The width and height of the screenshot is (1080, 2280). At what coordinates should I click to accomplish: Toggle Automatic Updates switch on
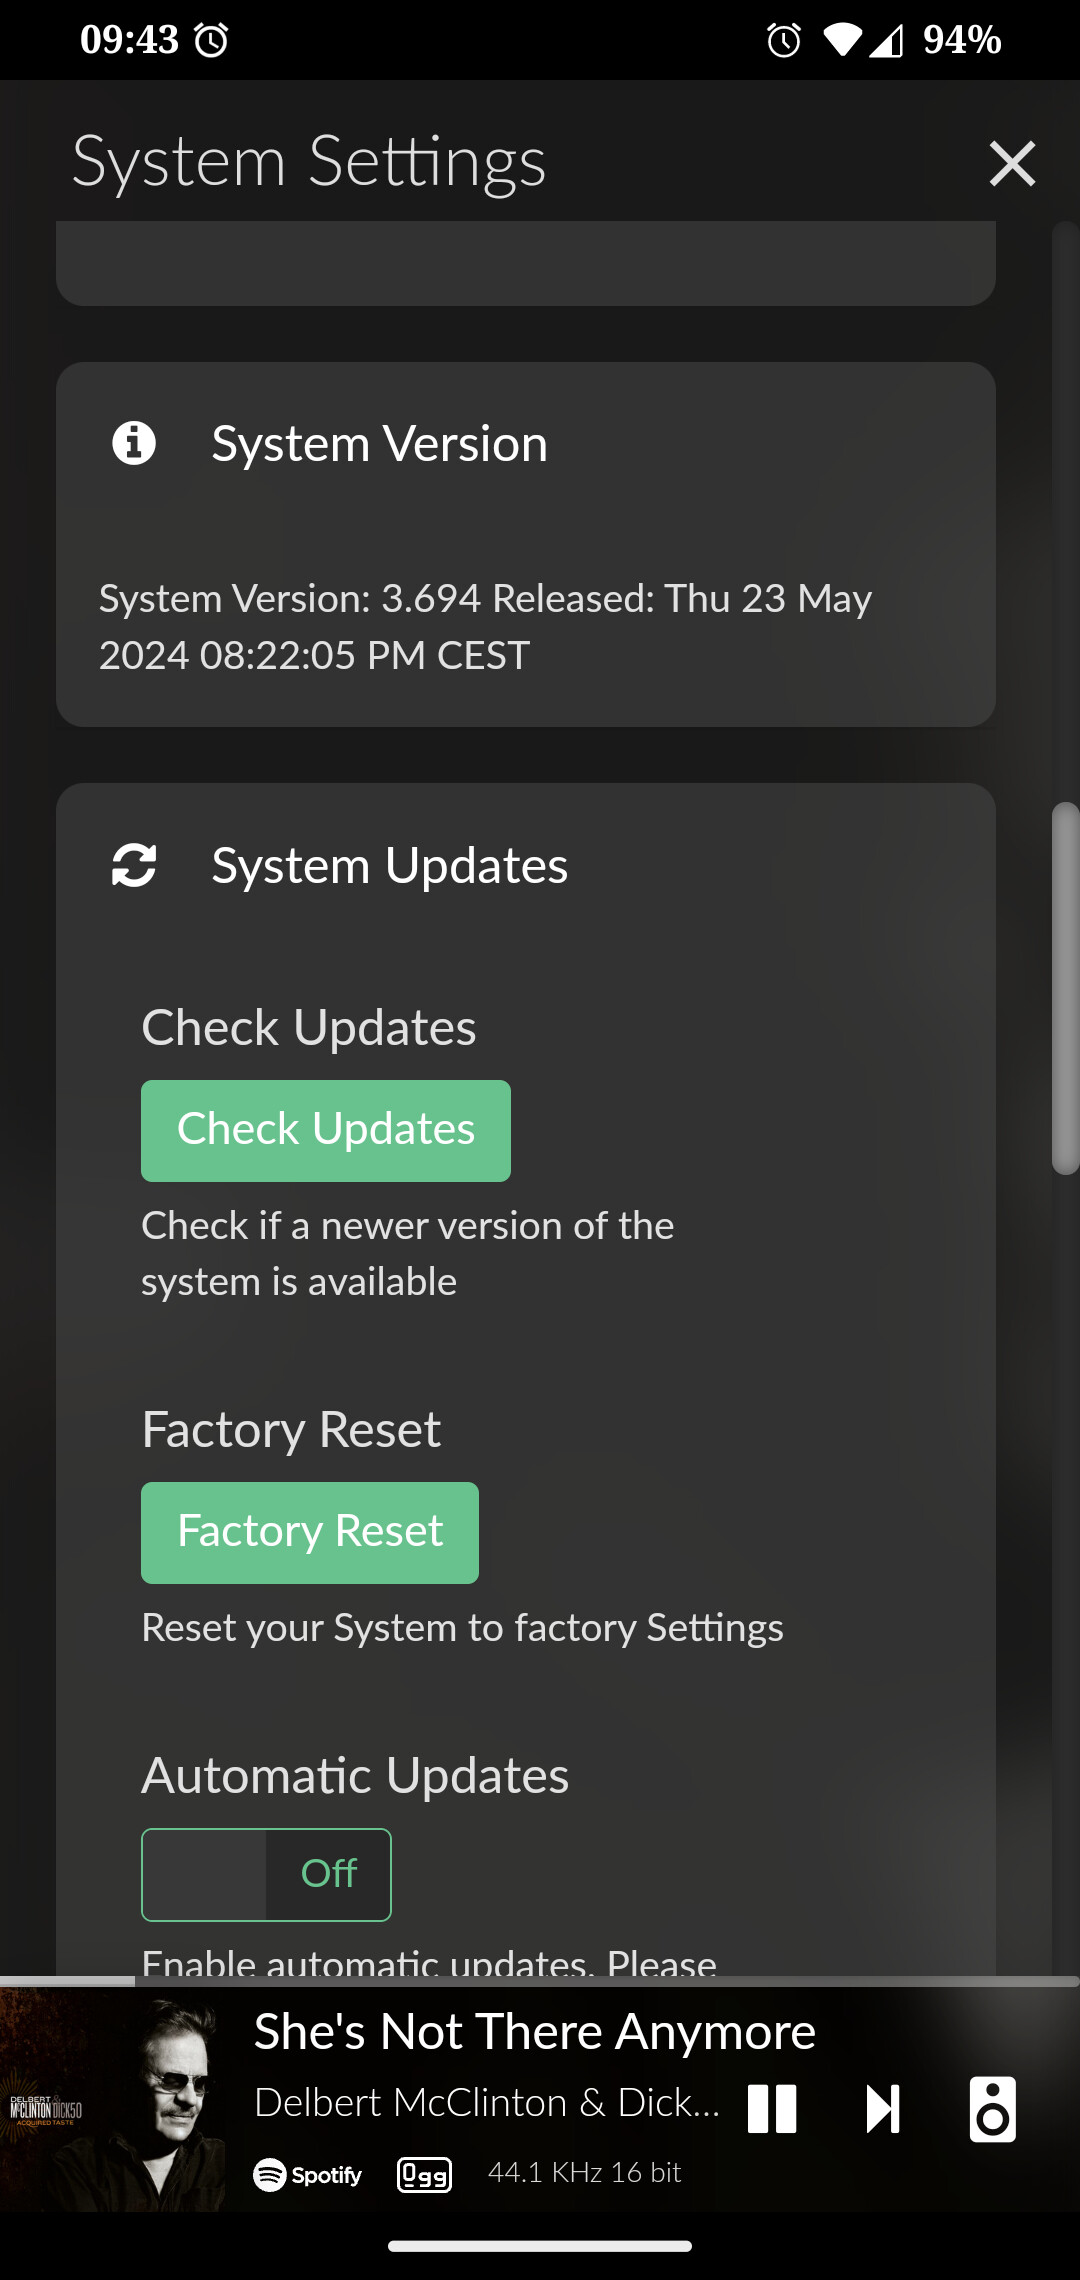coord(266,1875)
